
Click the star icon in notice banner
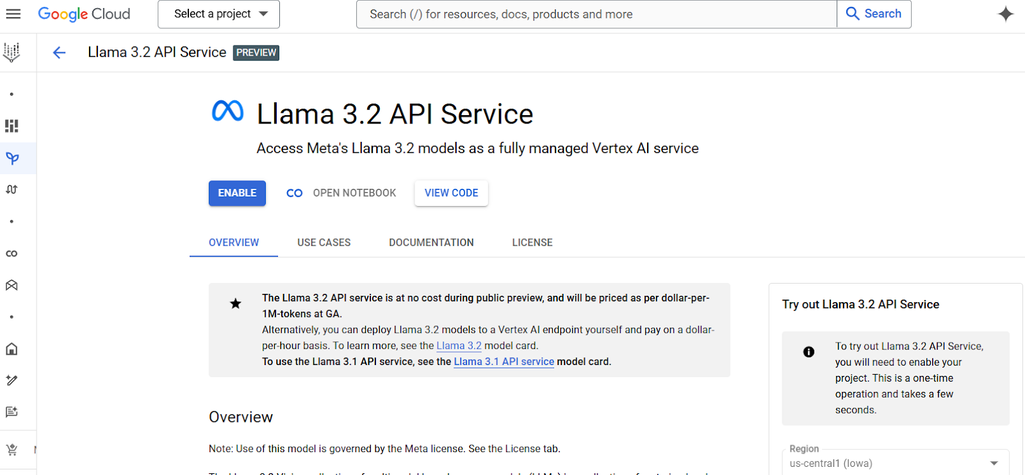click(x=235, y=304)
